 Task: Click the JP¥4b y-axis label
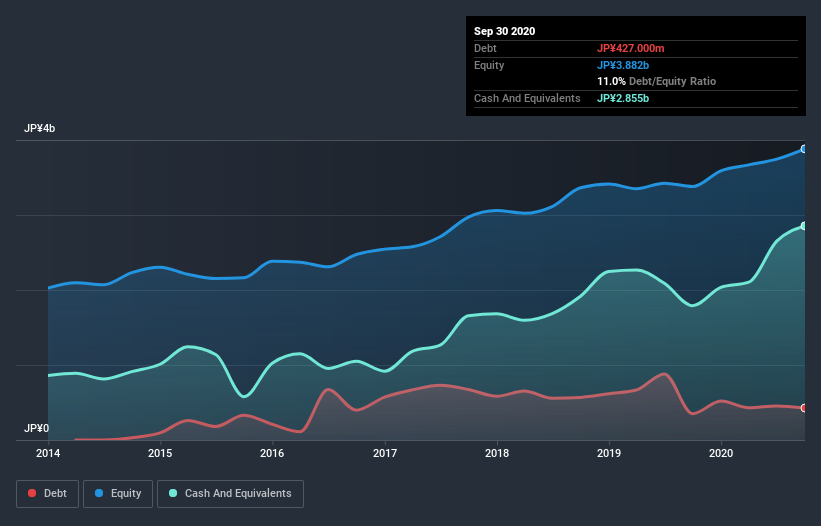(x=39, y=128)
